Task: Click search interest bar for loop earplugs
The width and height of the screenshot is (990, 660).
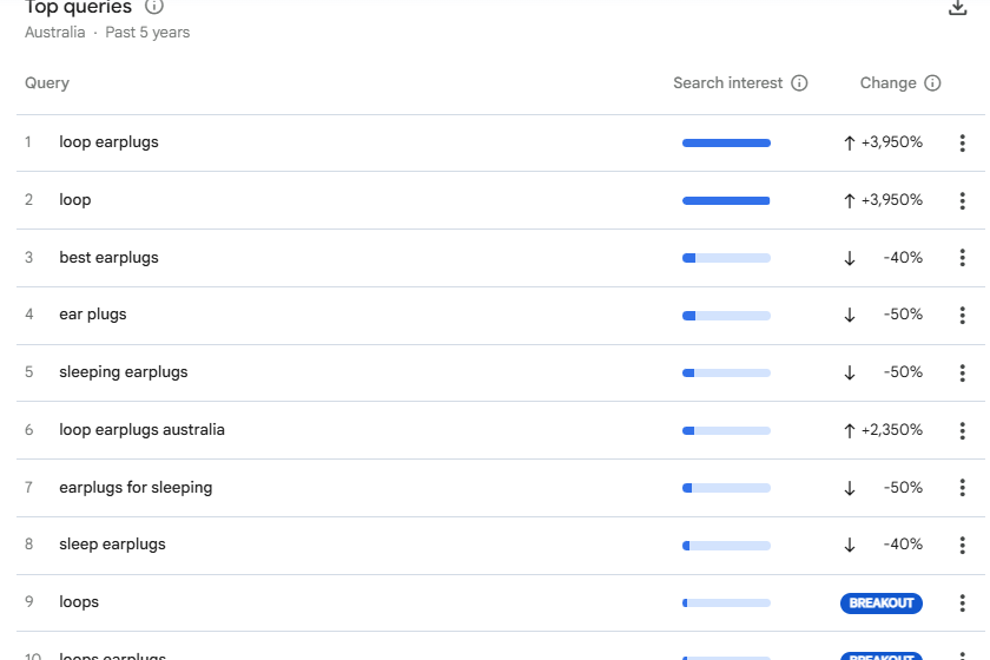Action: pyautogui.click(x=726, y=143)
